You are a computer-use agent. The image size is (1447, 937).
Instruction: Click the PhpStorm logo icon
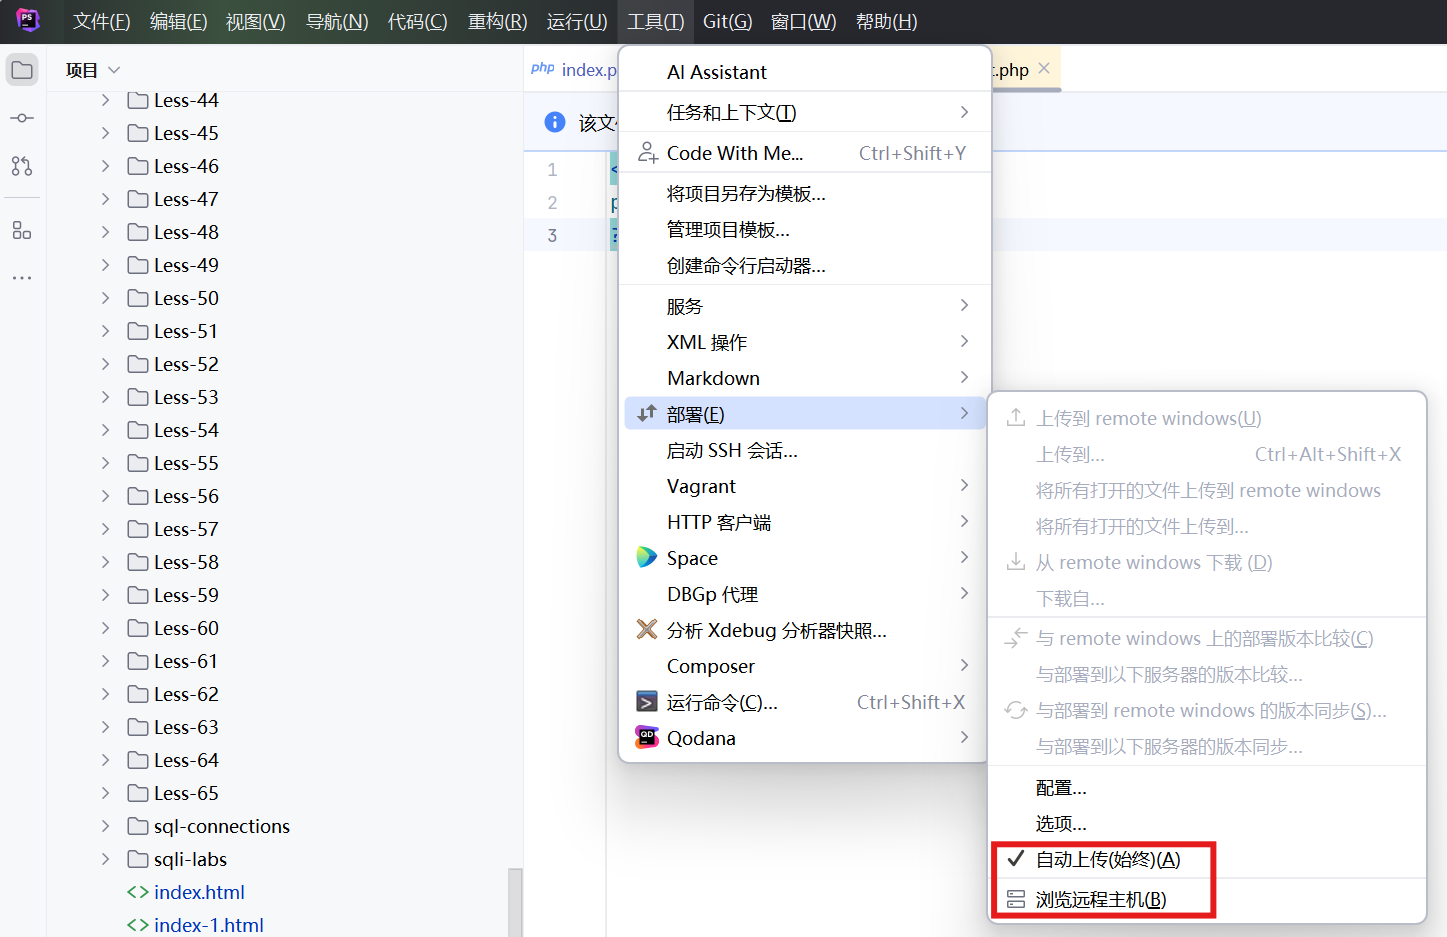tap(28, 20)
